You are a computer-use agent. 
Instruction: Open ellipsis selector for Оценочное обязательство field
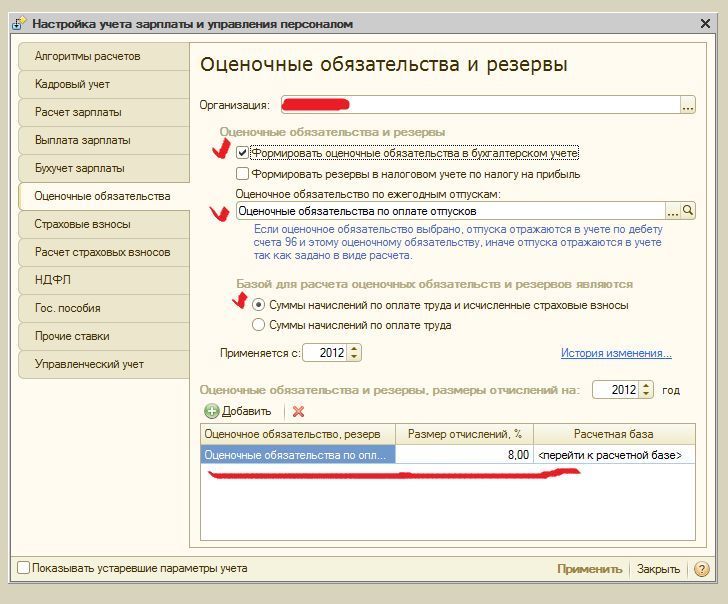[x=673, y=211]
